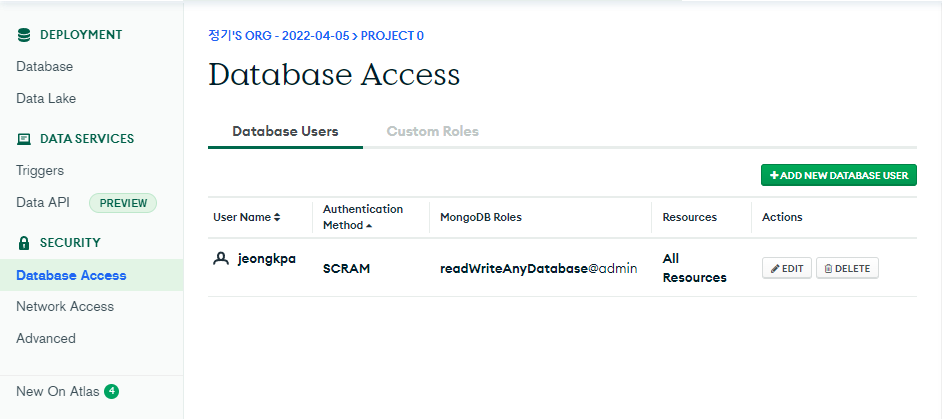Switch to the Database Users tab
Viewport: 942px width, 419px height.
pyautogui.click(x=285, y=131)
